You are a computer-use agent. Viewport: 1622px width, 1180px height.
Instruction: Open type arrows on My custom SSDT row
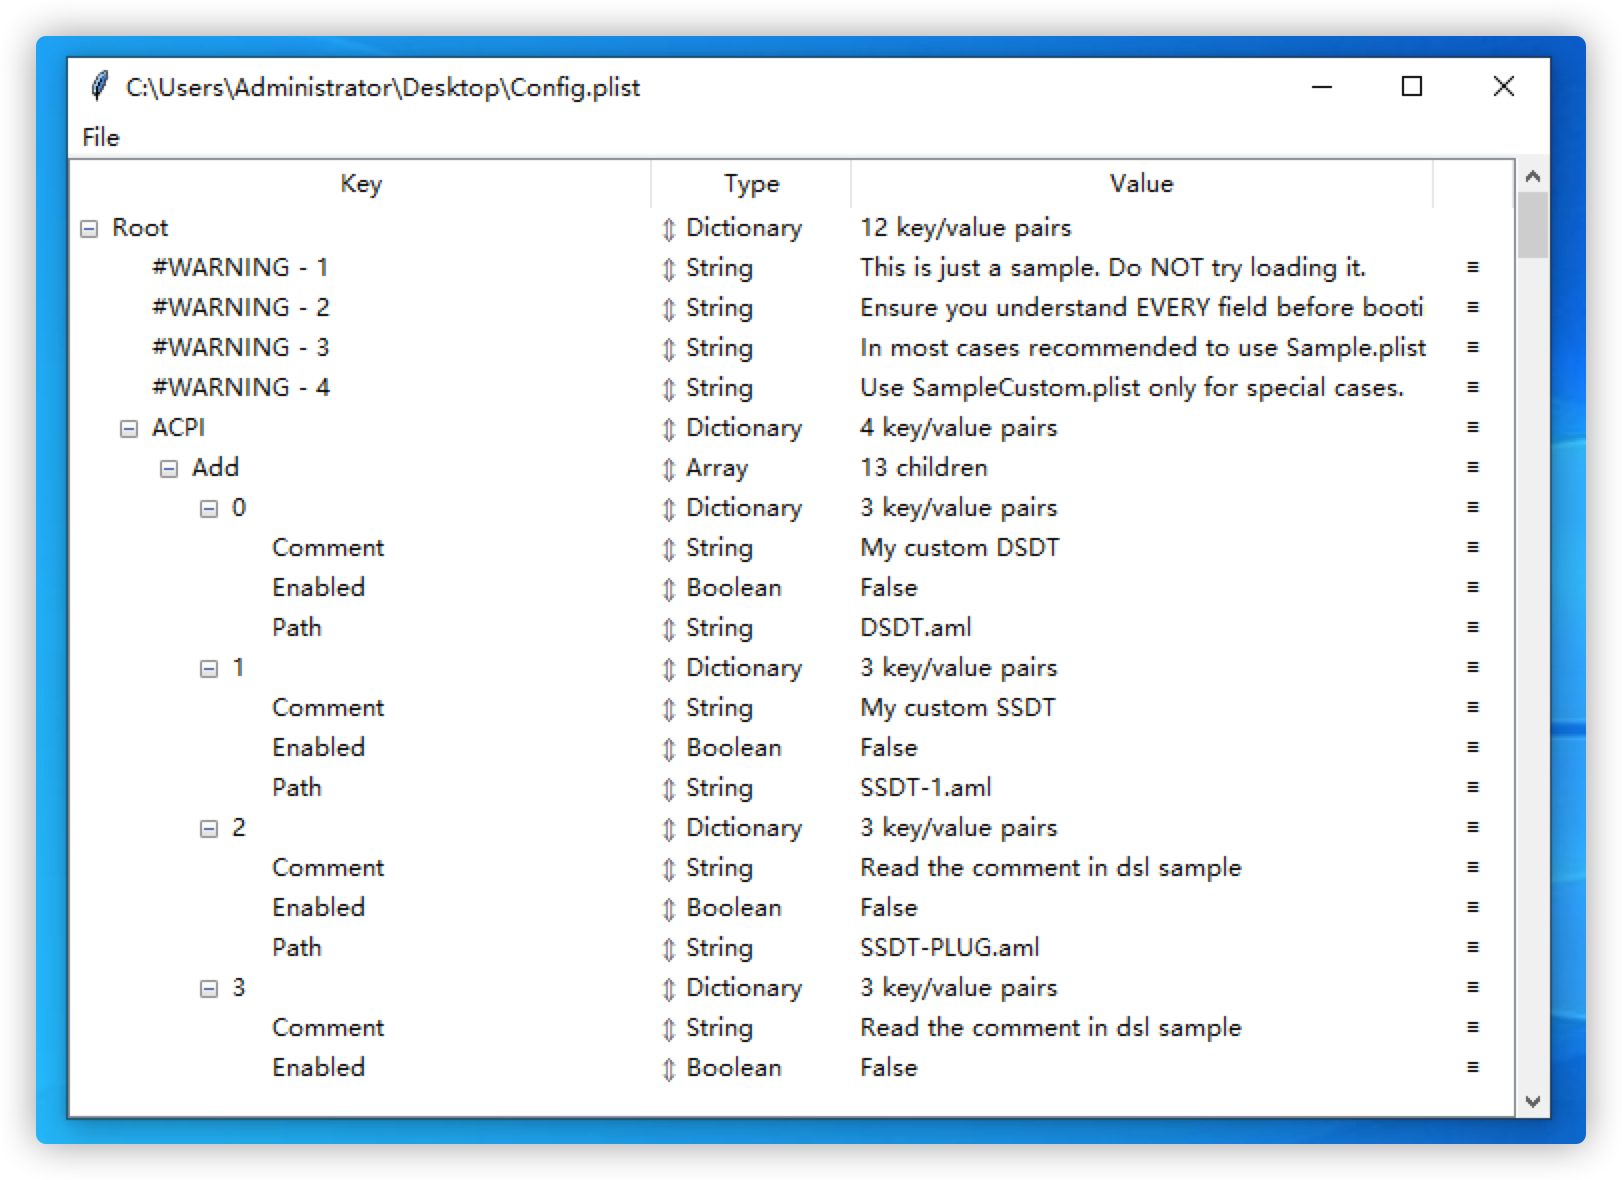coord(669,709)
